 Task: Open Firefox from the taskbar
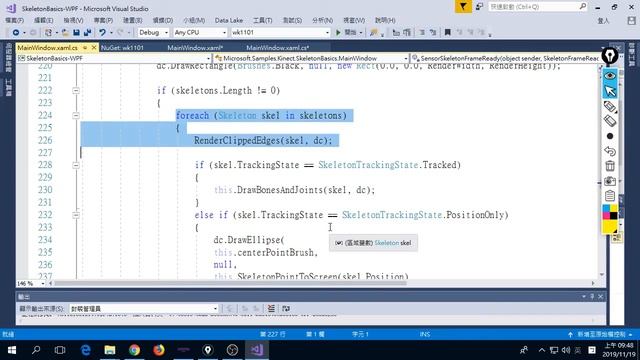(159, 350)
